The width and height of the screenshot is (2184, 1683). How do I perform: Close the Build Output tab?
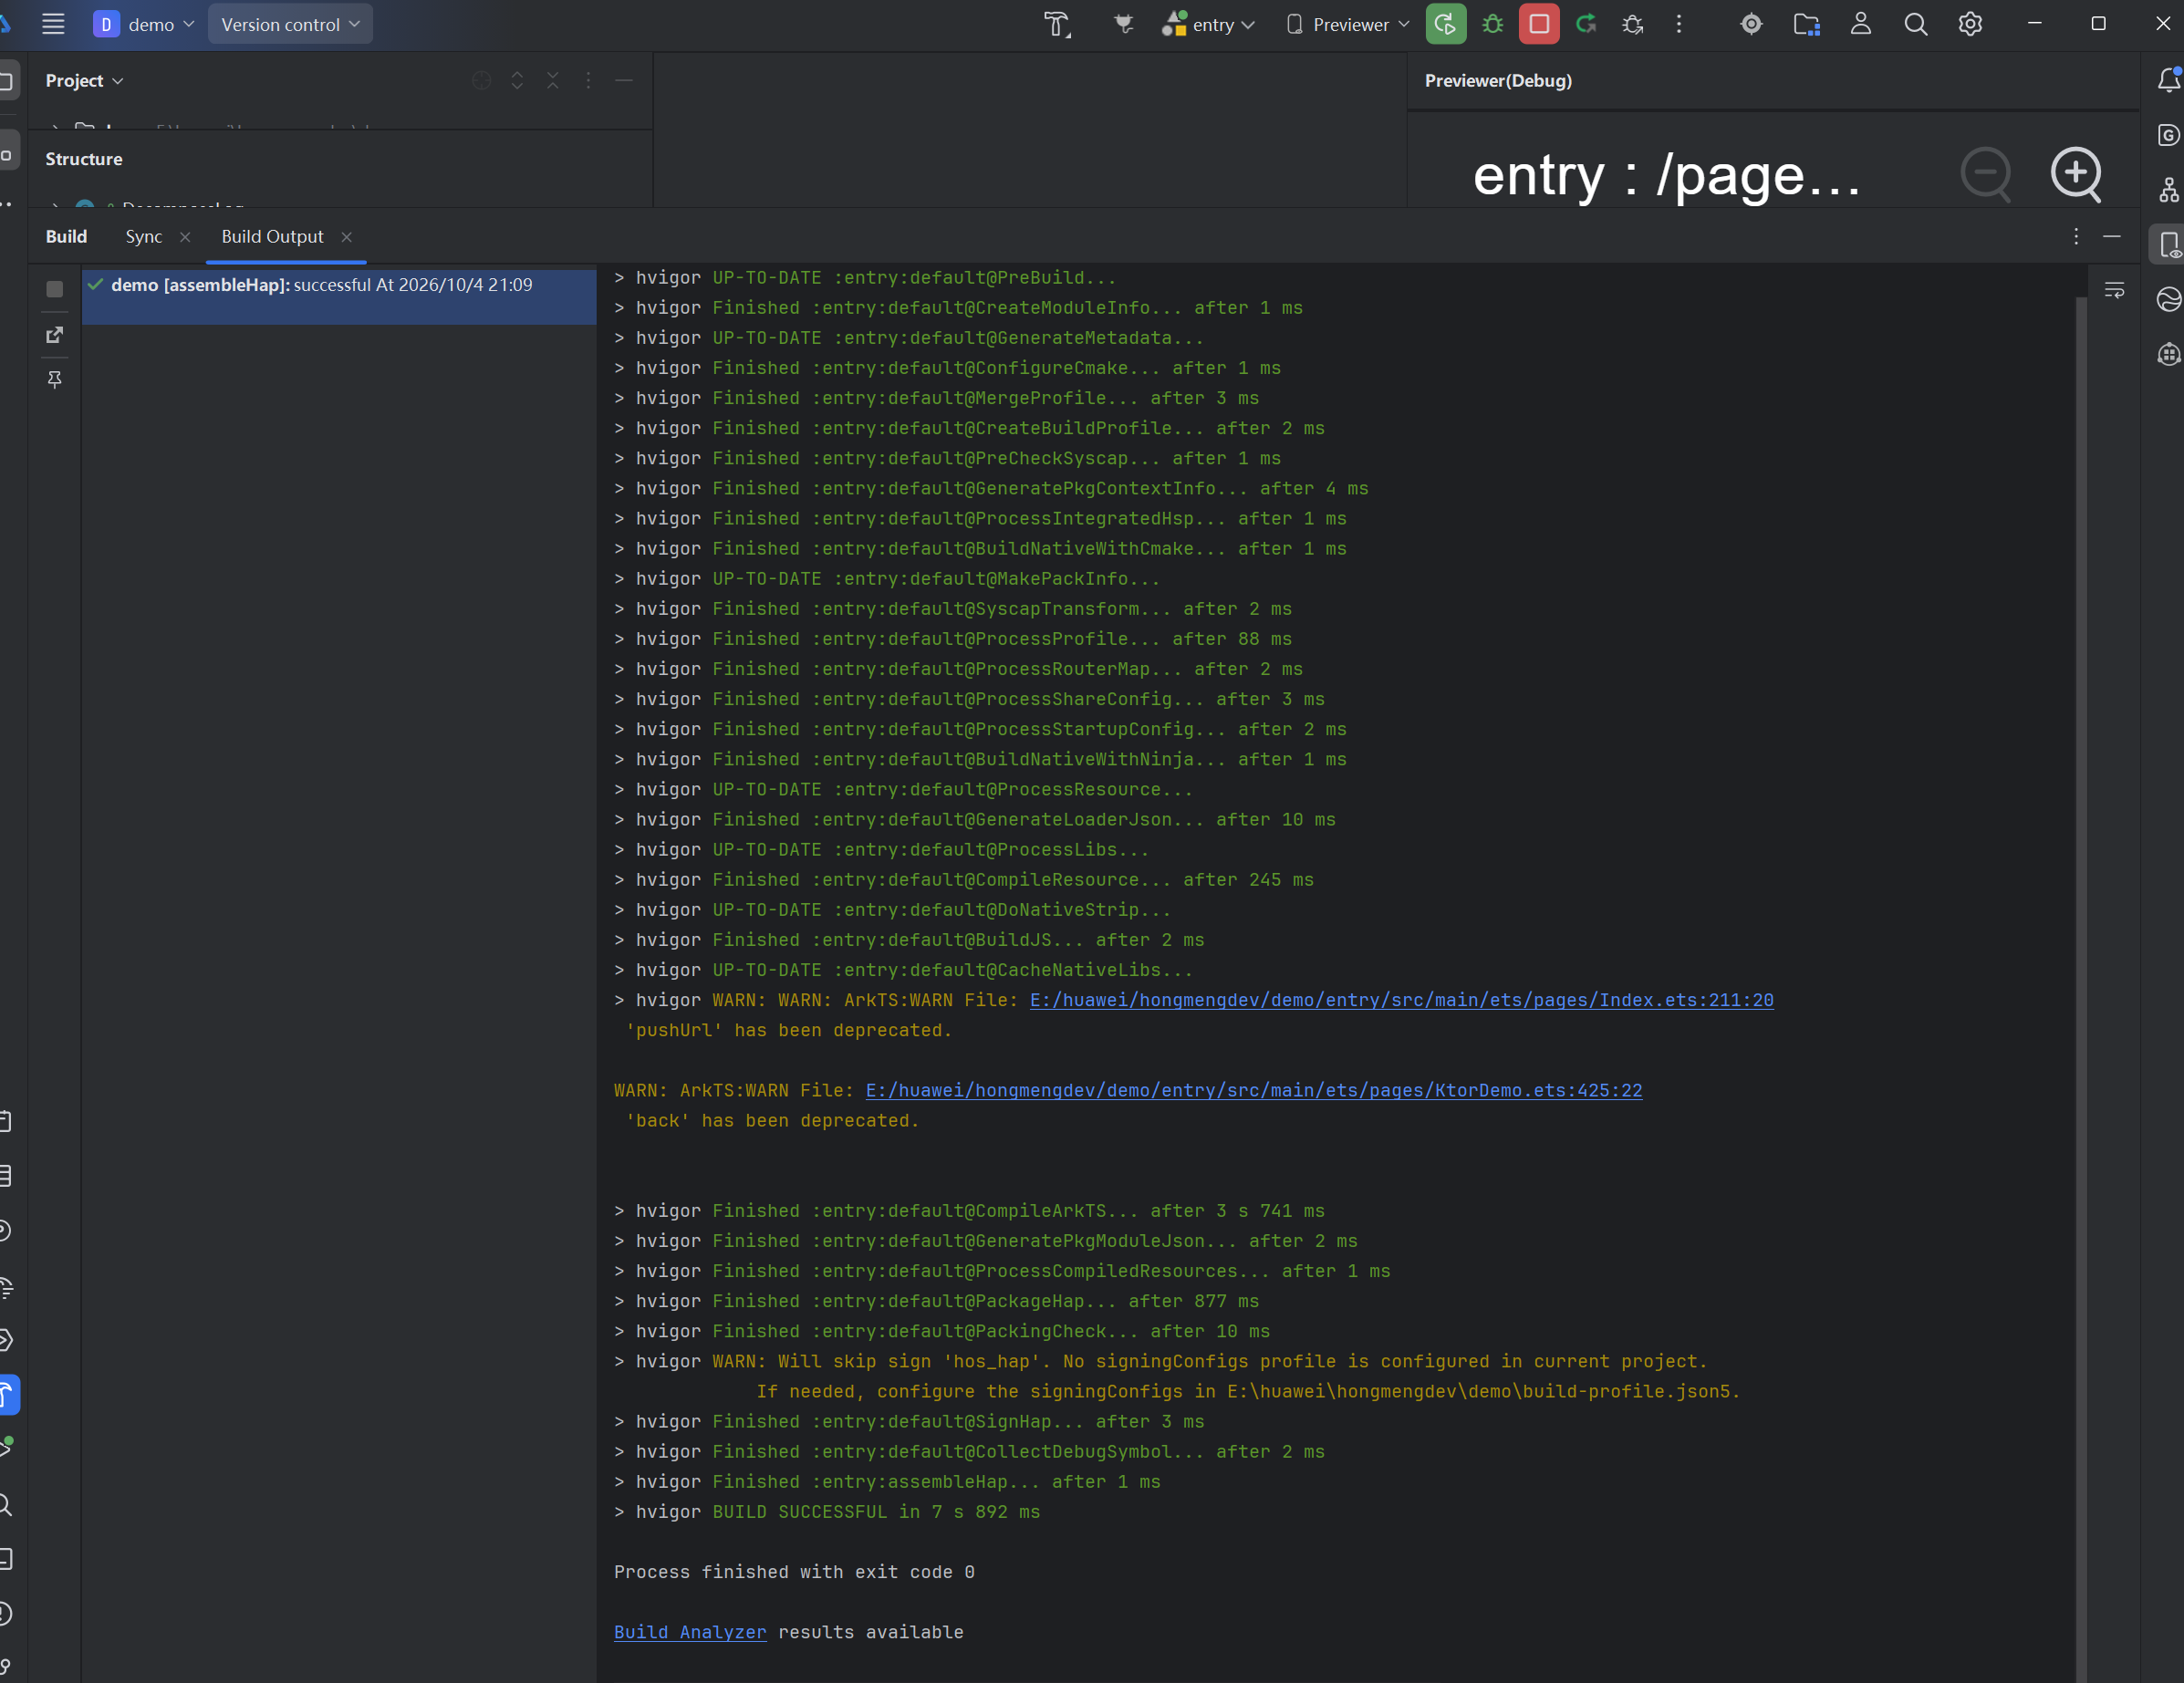click(347, 237)
